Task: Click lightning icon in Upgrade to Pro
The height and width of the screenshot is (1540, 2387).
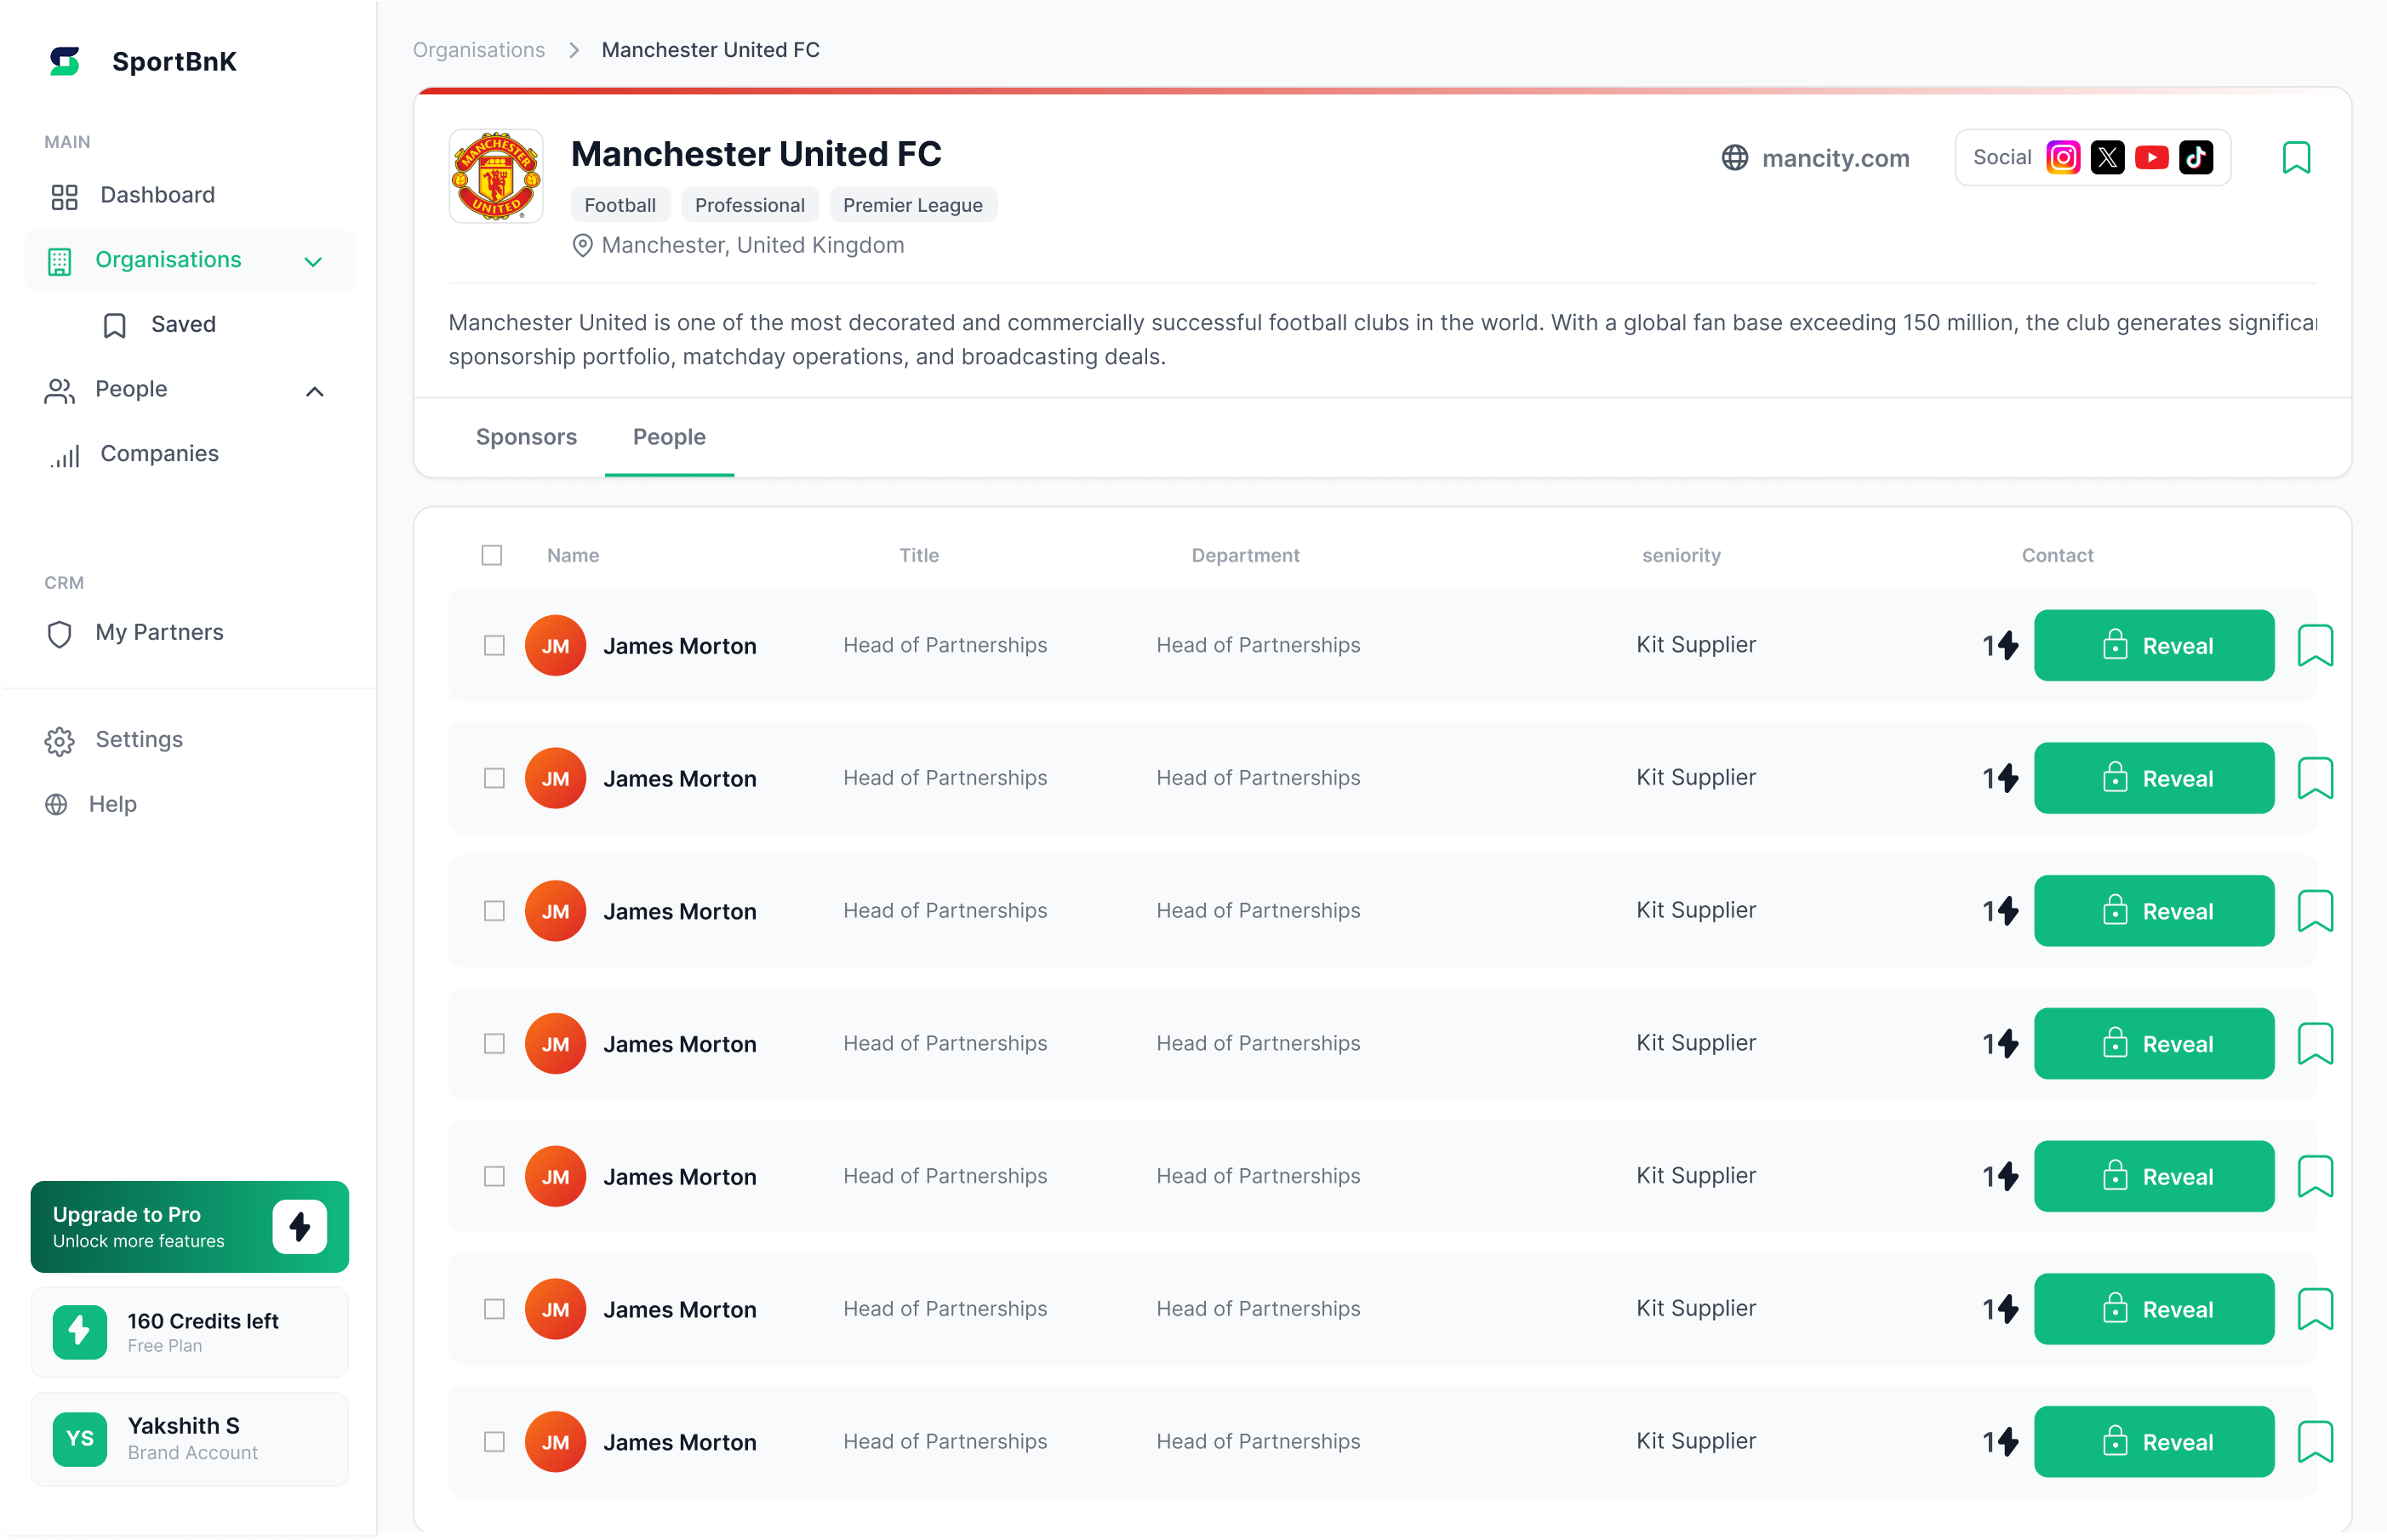Action: click(x=299, y=1226)
